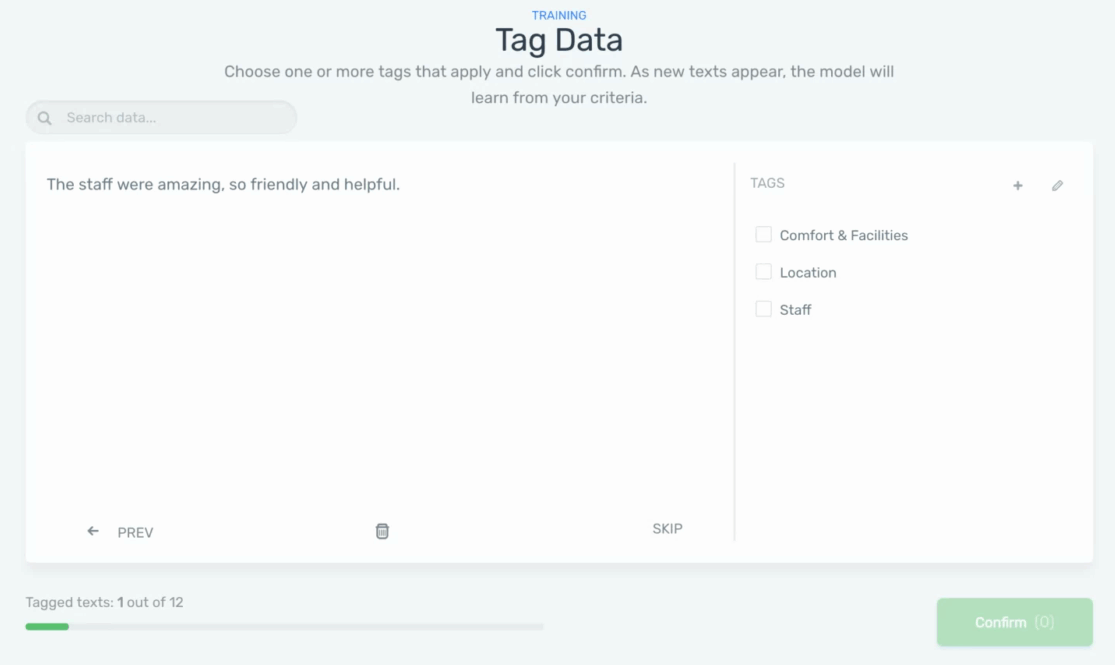The width and height of the screenshot is (1115, 665).
Task: Click the TRAINING label above the title
Action: coord(559,15)
